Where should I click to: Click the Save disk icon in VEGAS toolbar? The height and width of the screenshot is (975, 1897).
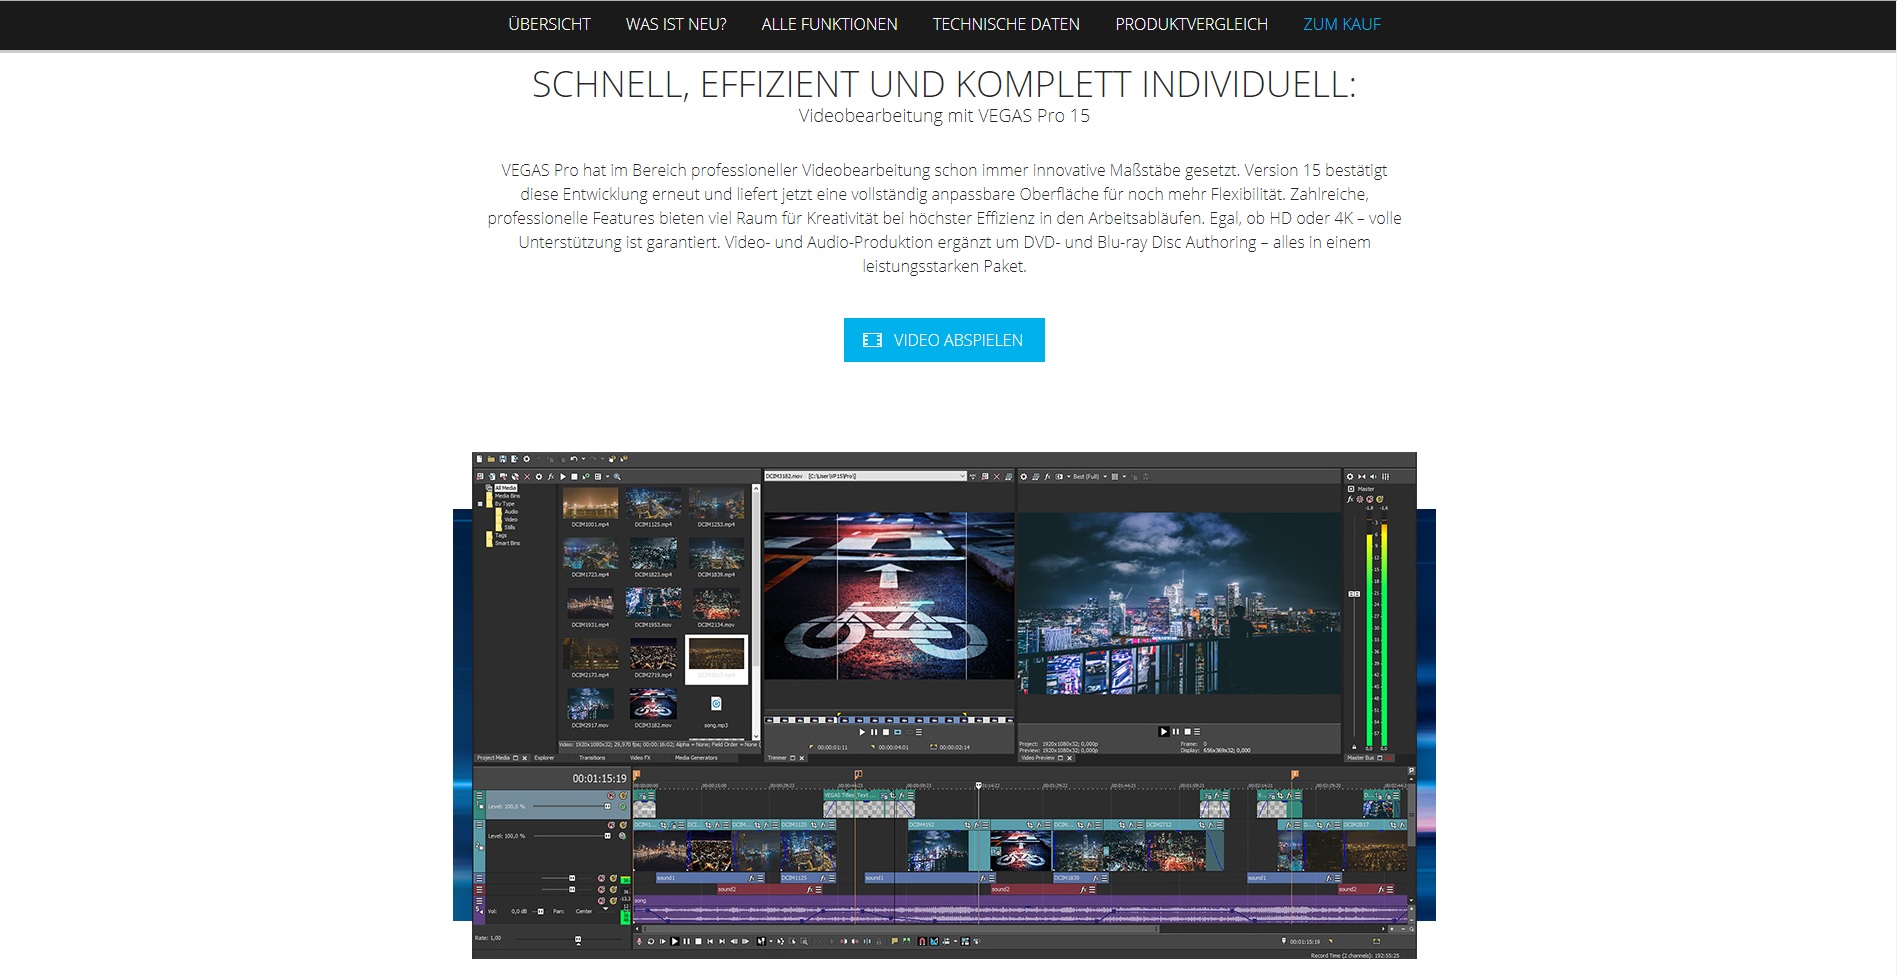pos(503,459)
